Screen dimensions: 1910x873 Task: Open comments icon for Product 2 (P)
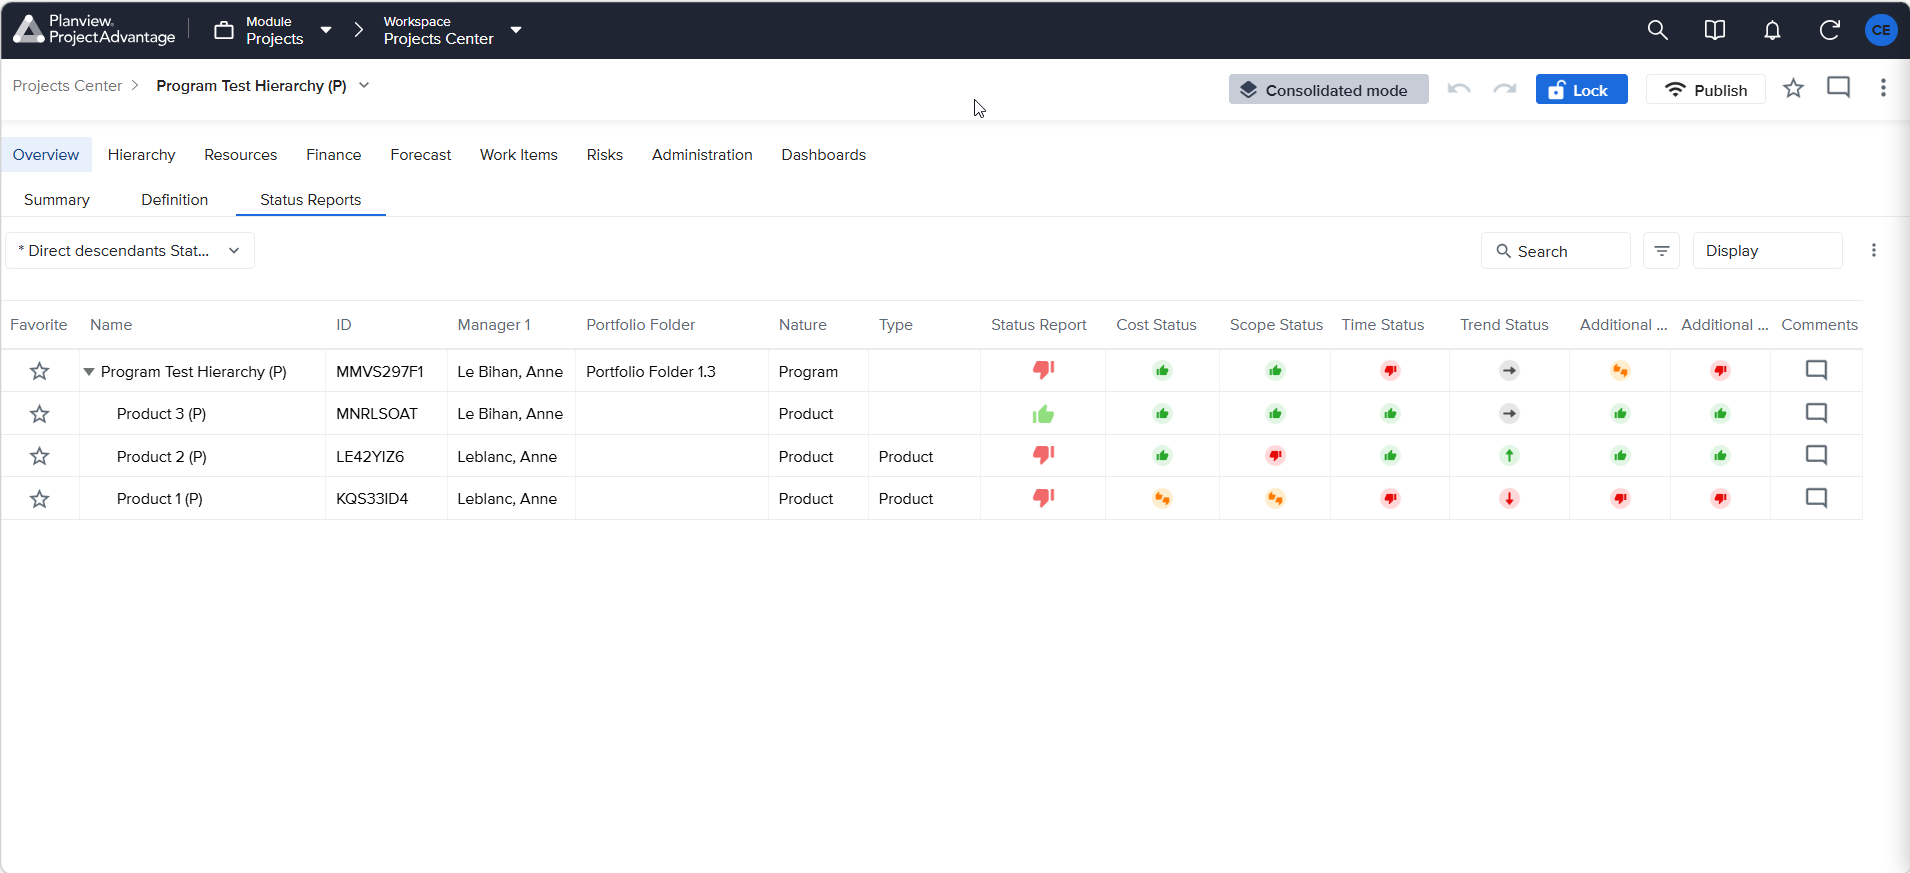1816,456
